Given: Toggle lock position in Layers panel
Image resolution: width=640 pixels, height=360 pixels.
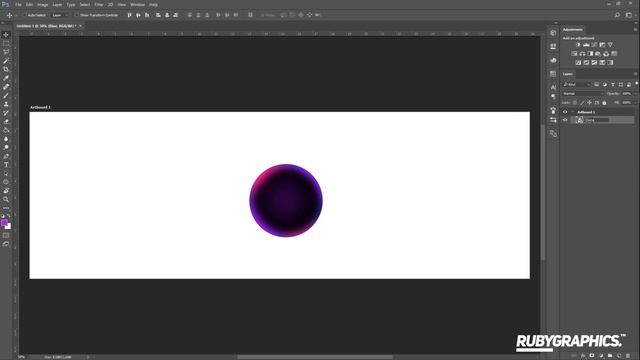Looking at the screenshot, I should coord(589,103).
